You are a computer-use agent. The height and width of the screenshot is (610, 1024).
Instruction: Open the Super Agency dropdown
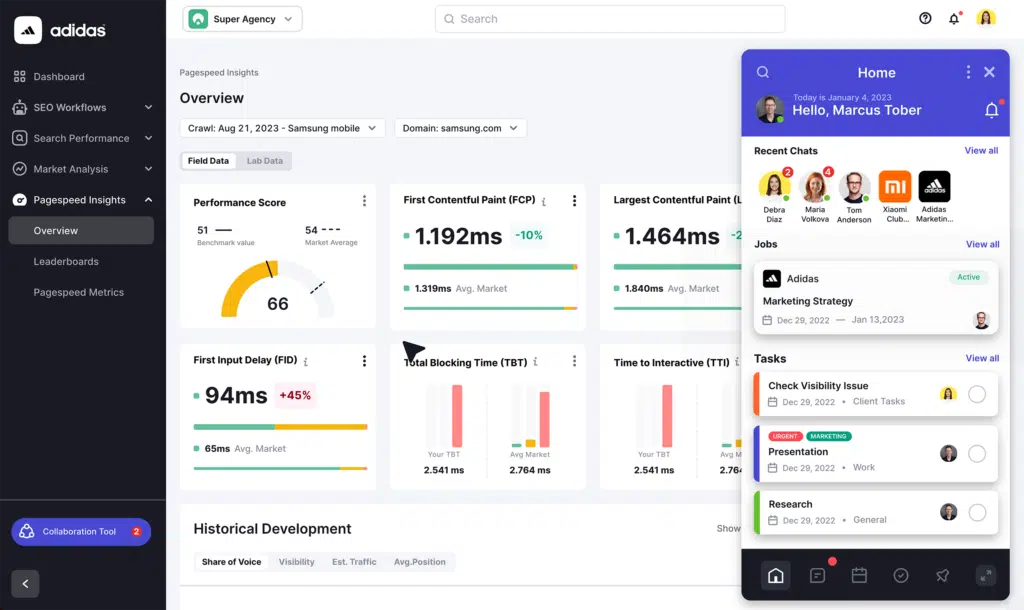pyautogui.click(x=243, y=19)
